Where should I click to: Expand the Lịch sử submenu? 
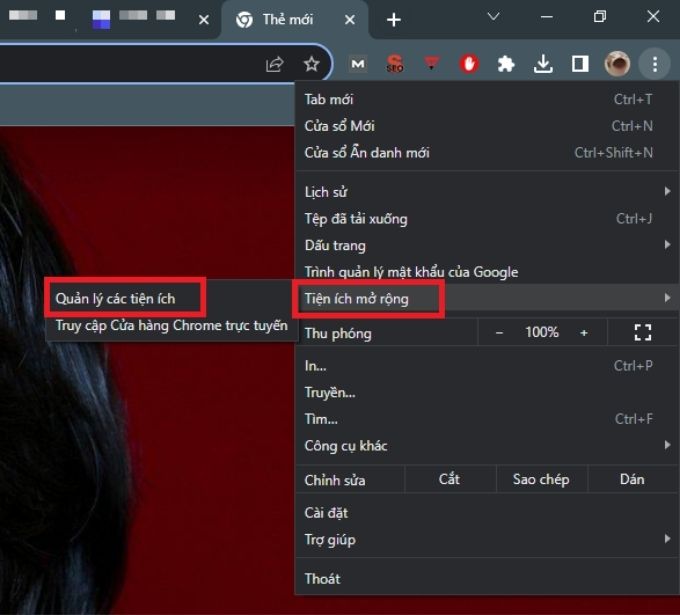click(x=486, y=192)
